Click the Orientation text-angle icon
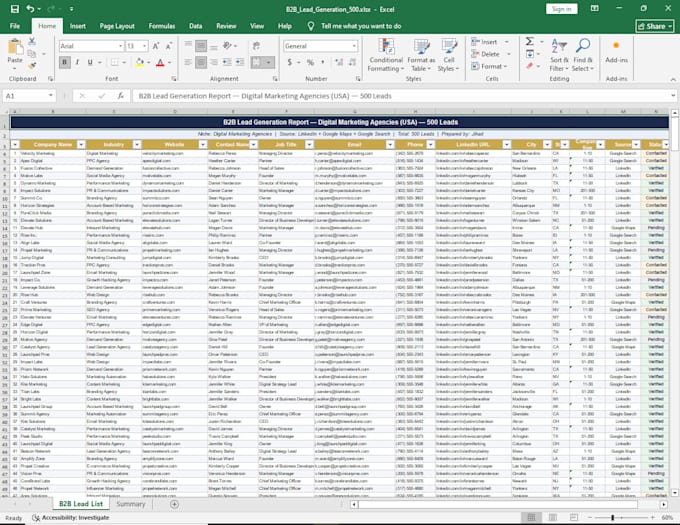Image resolution: width=680 pixels, height=525 pixels. coord(227,46)
